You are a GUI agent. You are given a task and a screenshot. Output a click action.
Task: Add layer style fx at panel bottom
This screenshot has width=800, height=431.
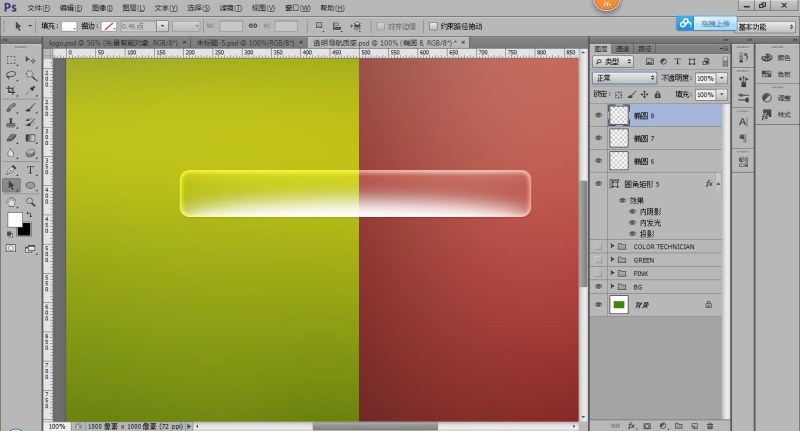pyautogui.click(x=631, y=425)
